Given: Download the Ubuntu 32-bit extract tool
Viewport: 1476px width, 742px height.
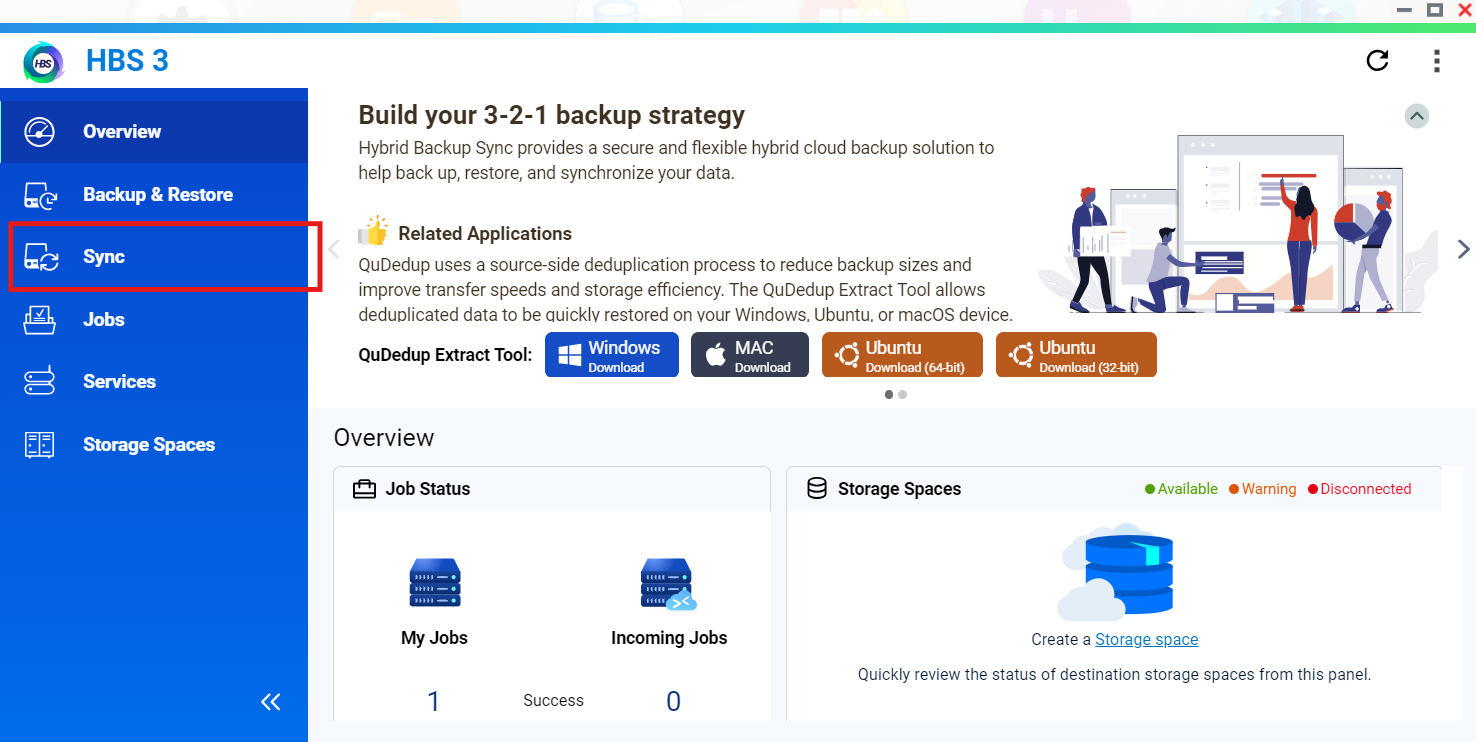Looking at the screenshot, I should (x=1076, y=355).
